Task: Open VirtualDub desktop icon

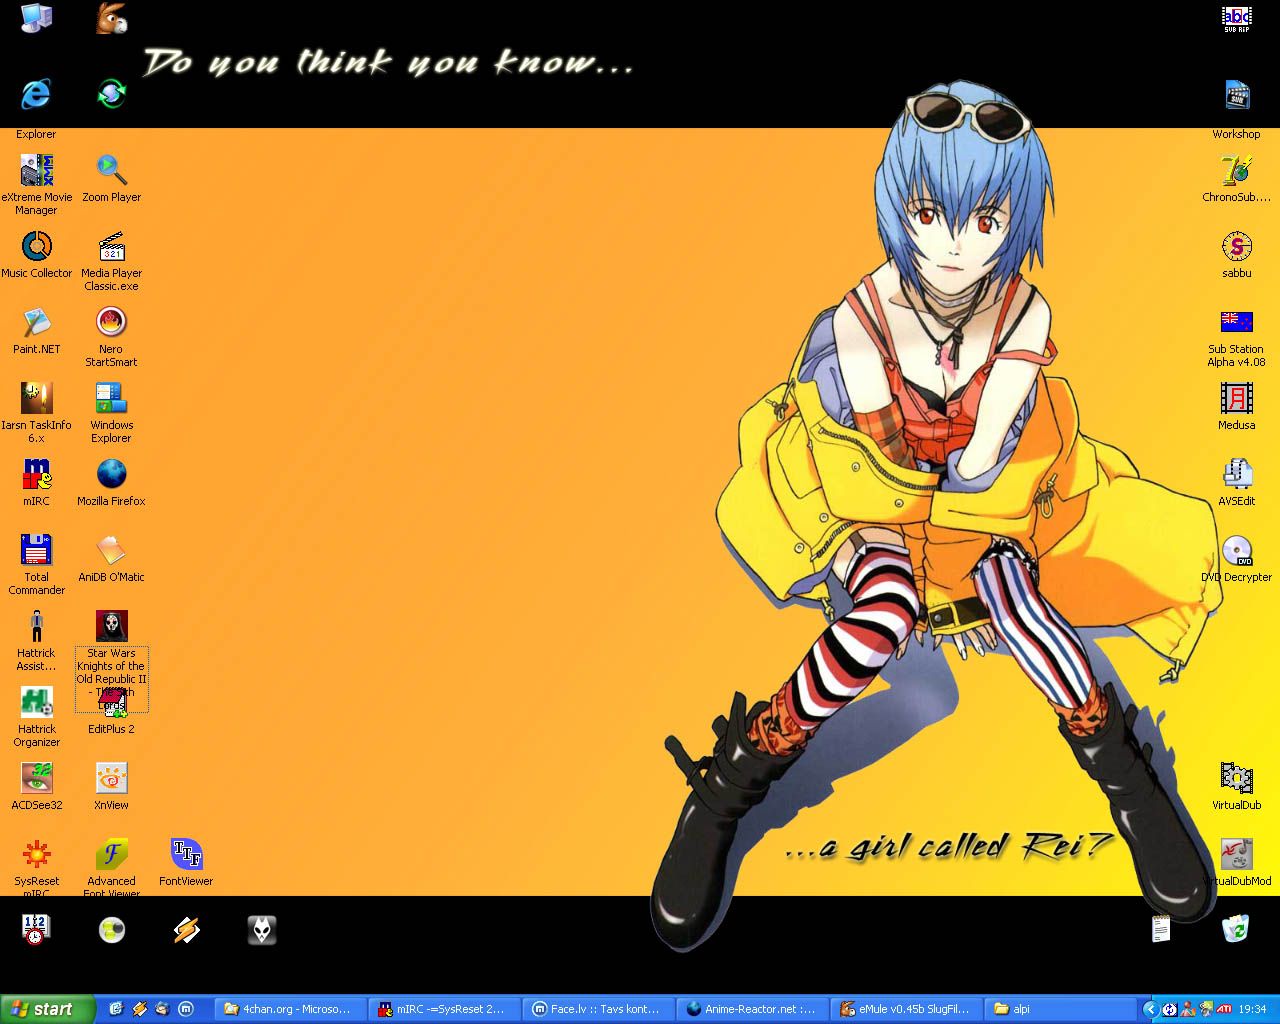Action: [x=1237, y=778]
